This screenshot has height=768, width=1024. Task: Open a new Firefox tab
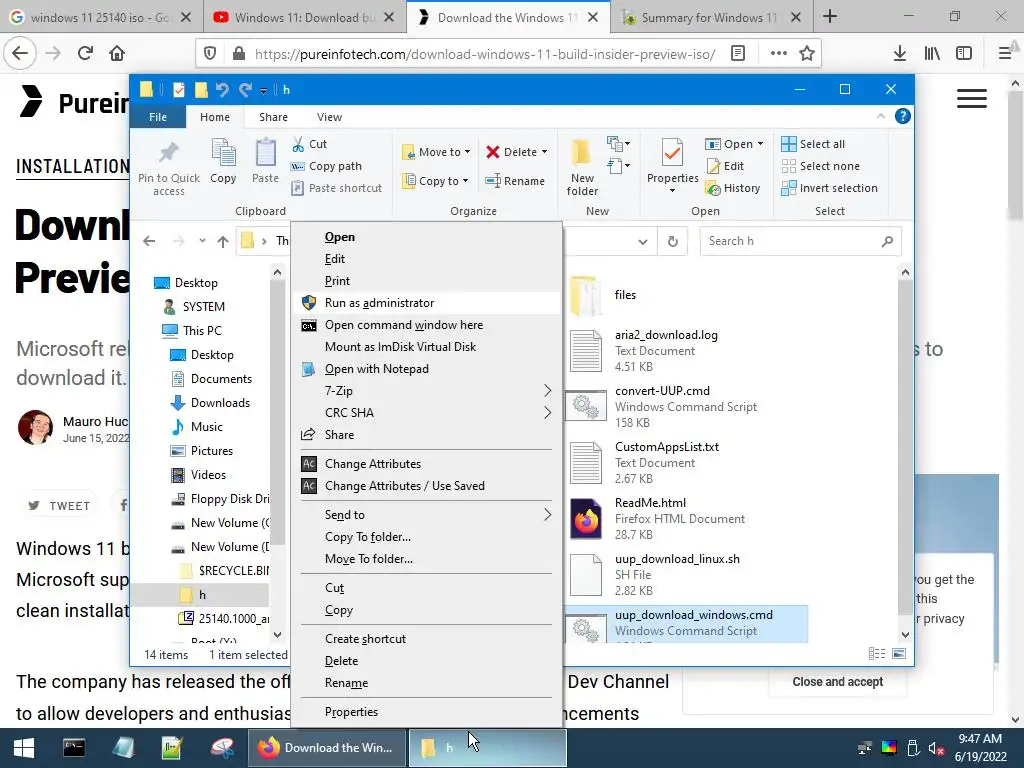point(830,16)
